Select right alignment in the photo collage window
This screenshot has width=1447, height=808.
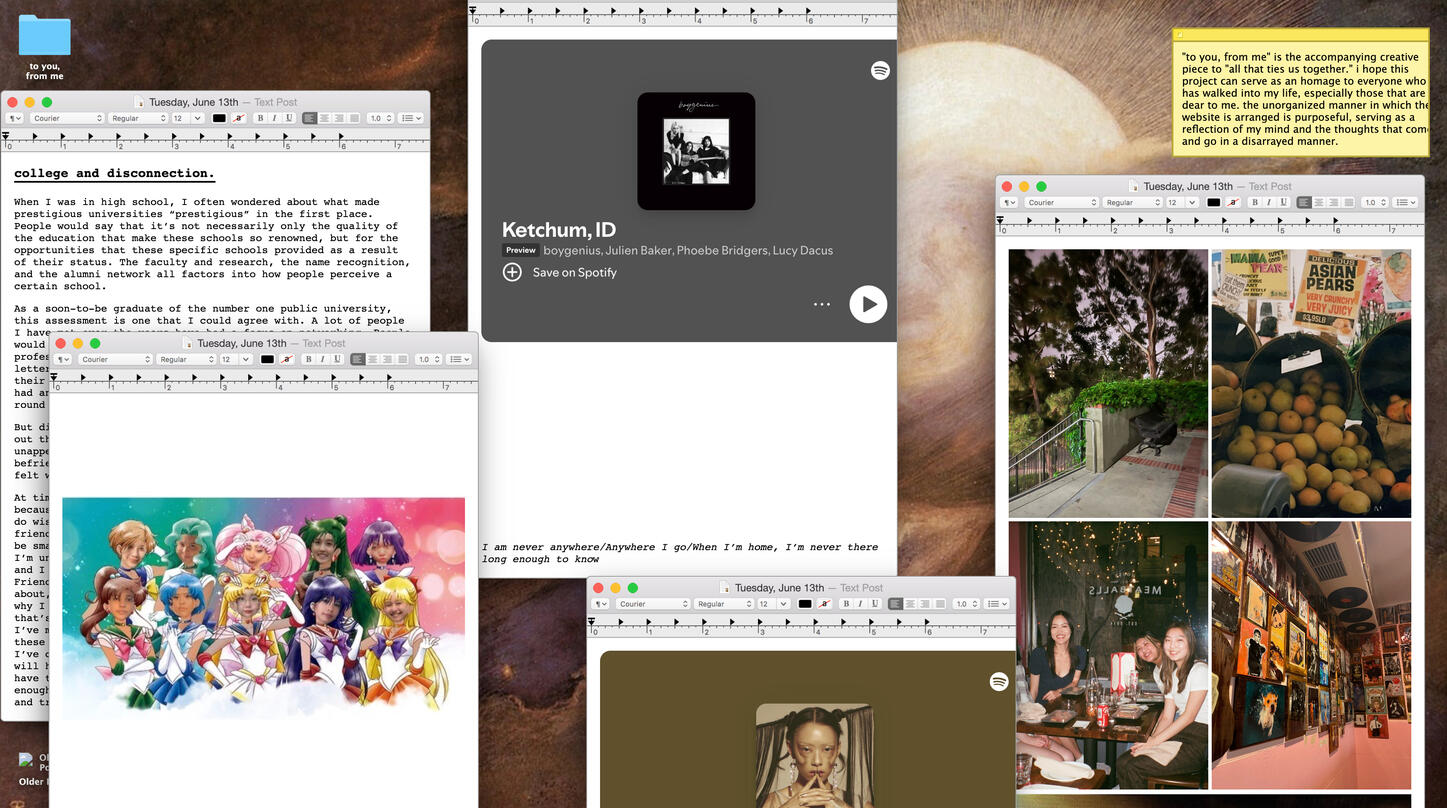[x=1333, y=202]
